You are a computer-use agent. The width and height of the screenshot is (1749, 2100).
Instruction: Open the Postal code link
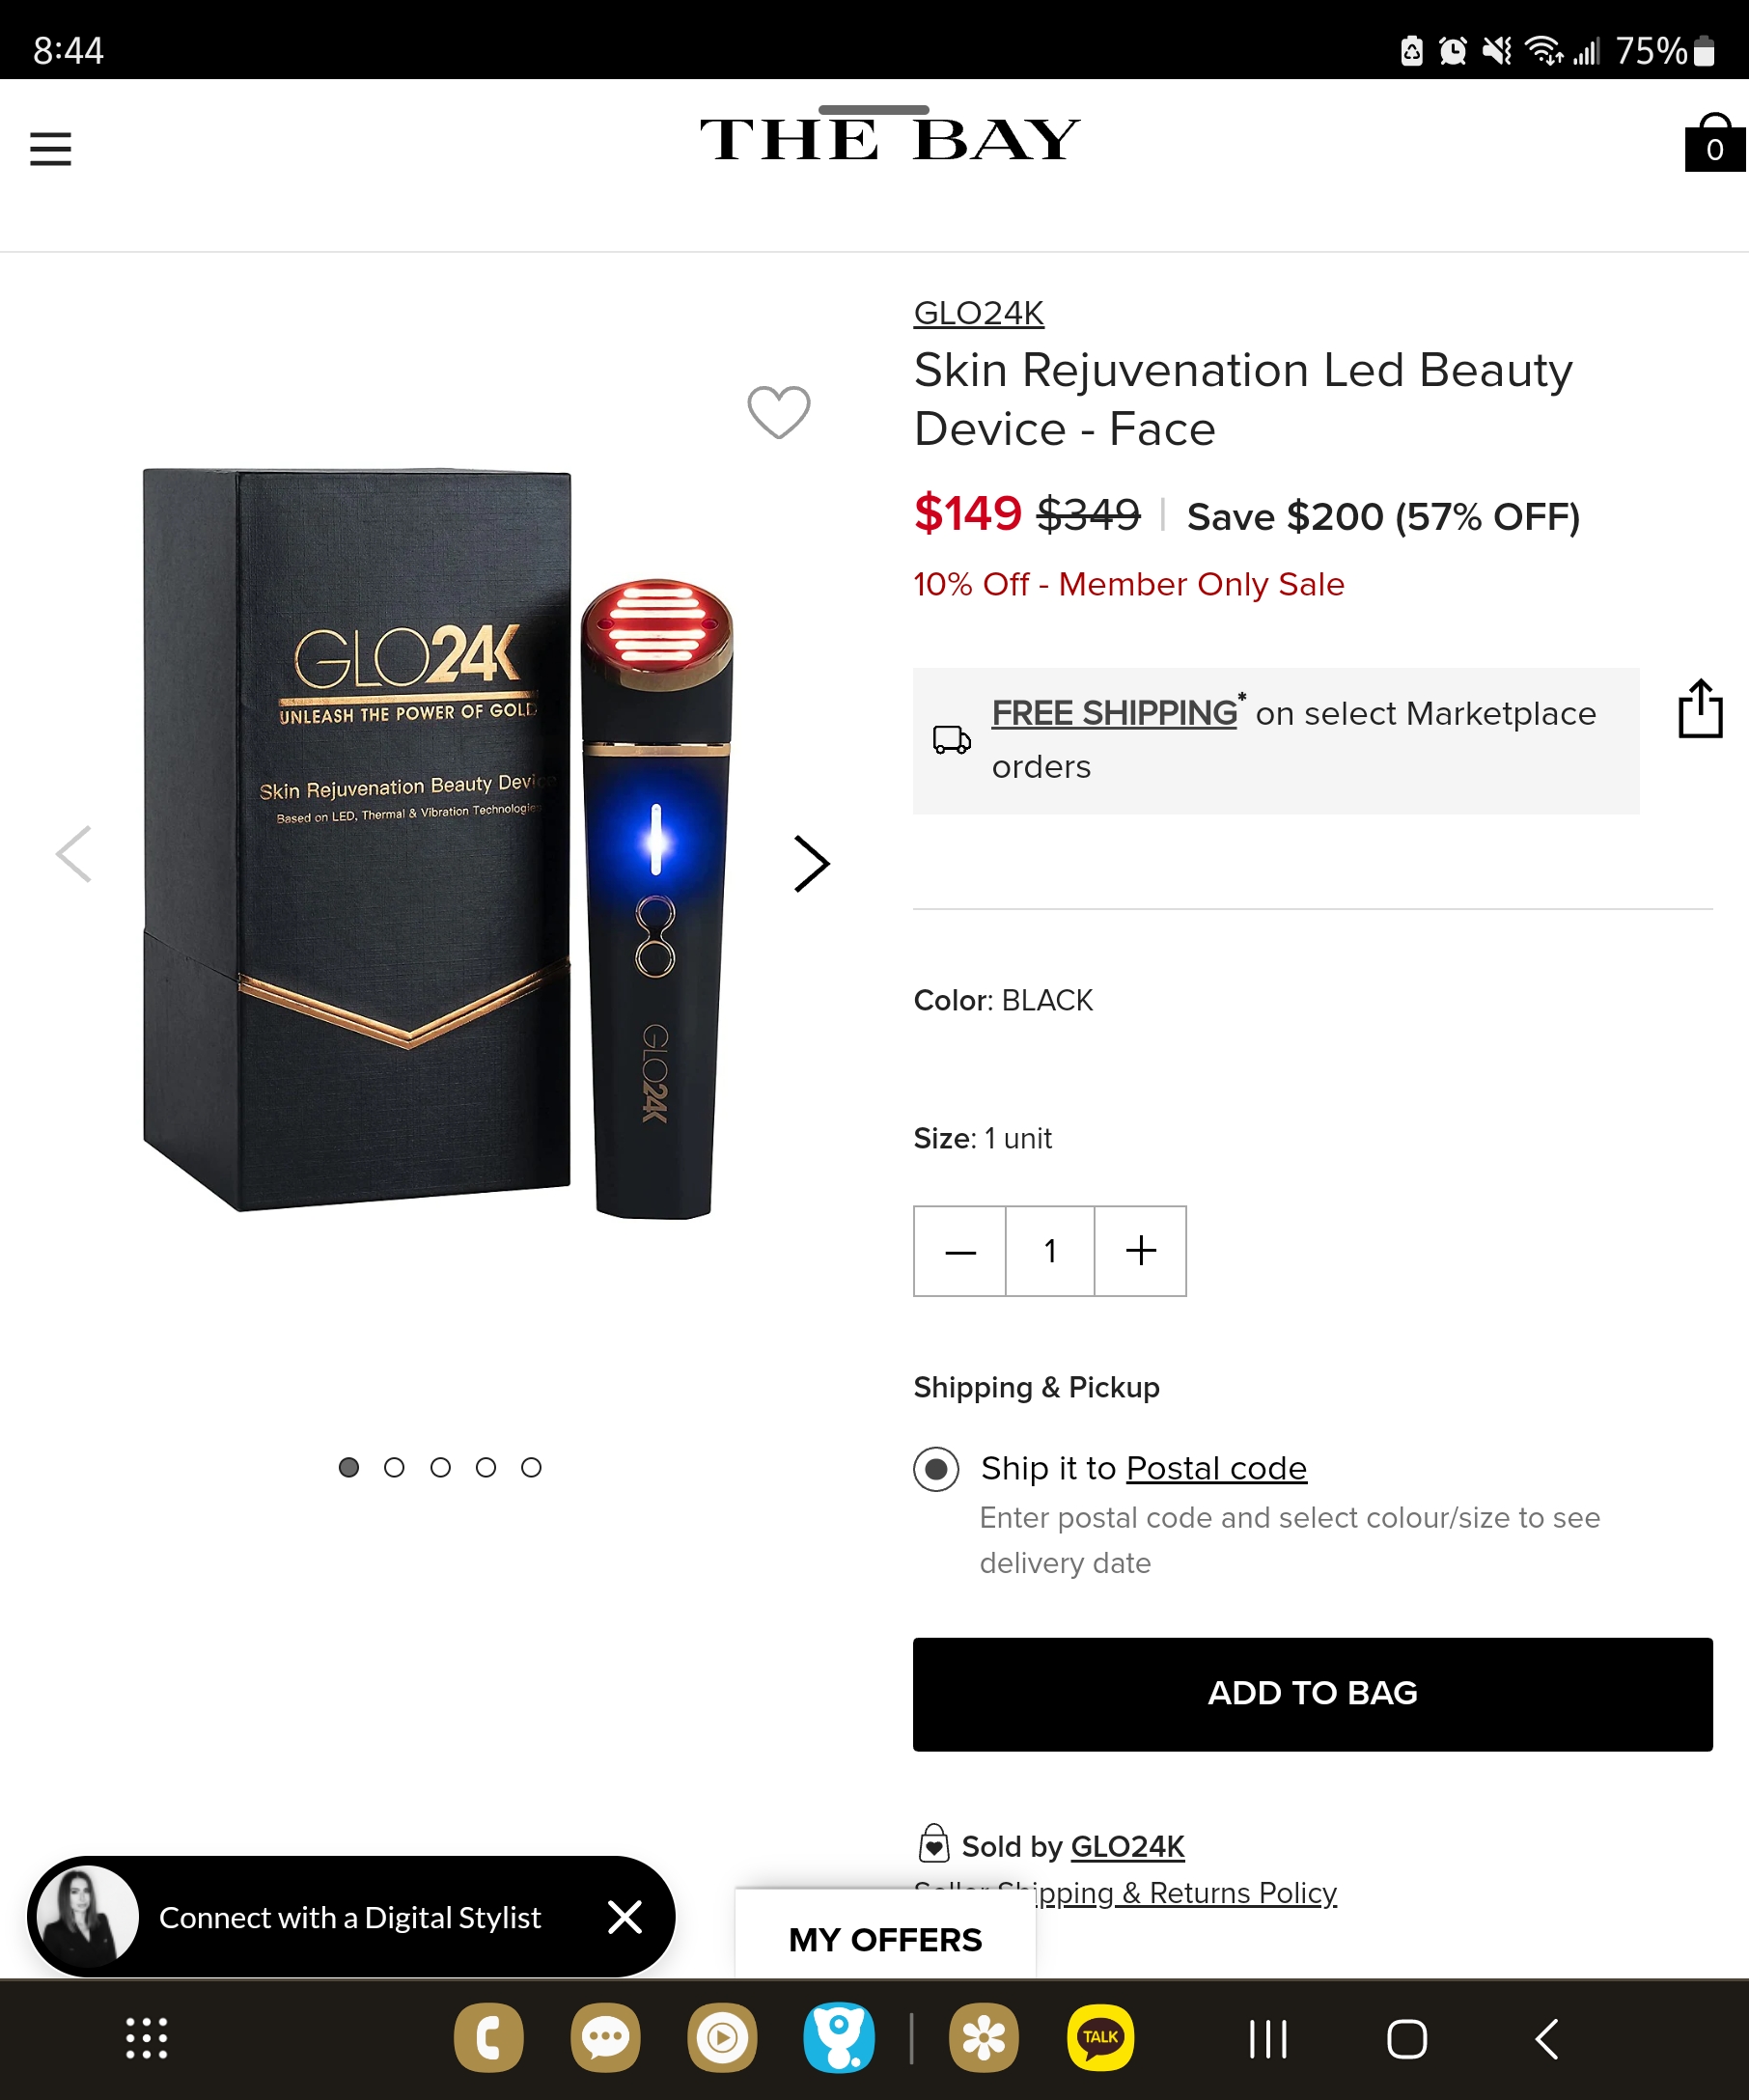(1216, 1468)
